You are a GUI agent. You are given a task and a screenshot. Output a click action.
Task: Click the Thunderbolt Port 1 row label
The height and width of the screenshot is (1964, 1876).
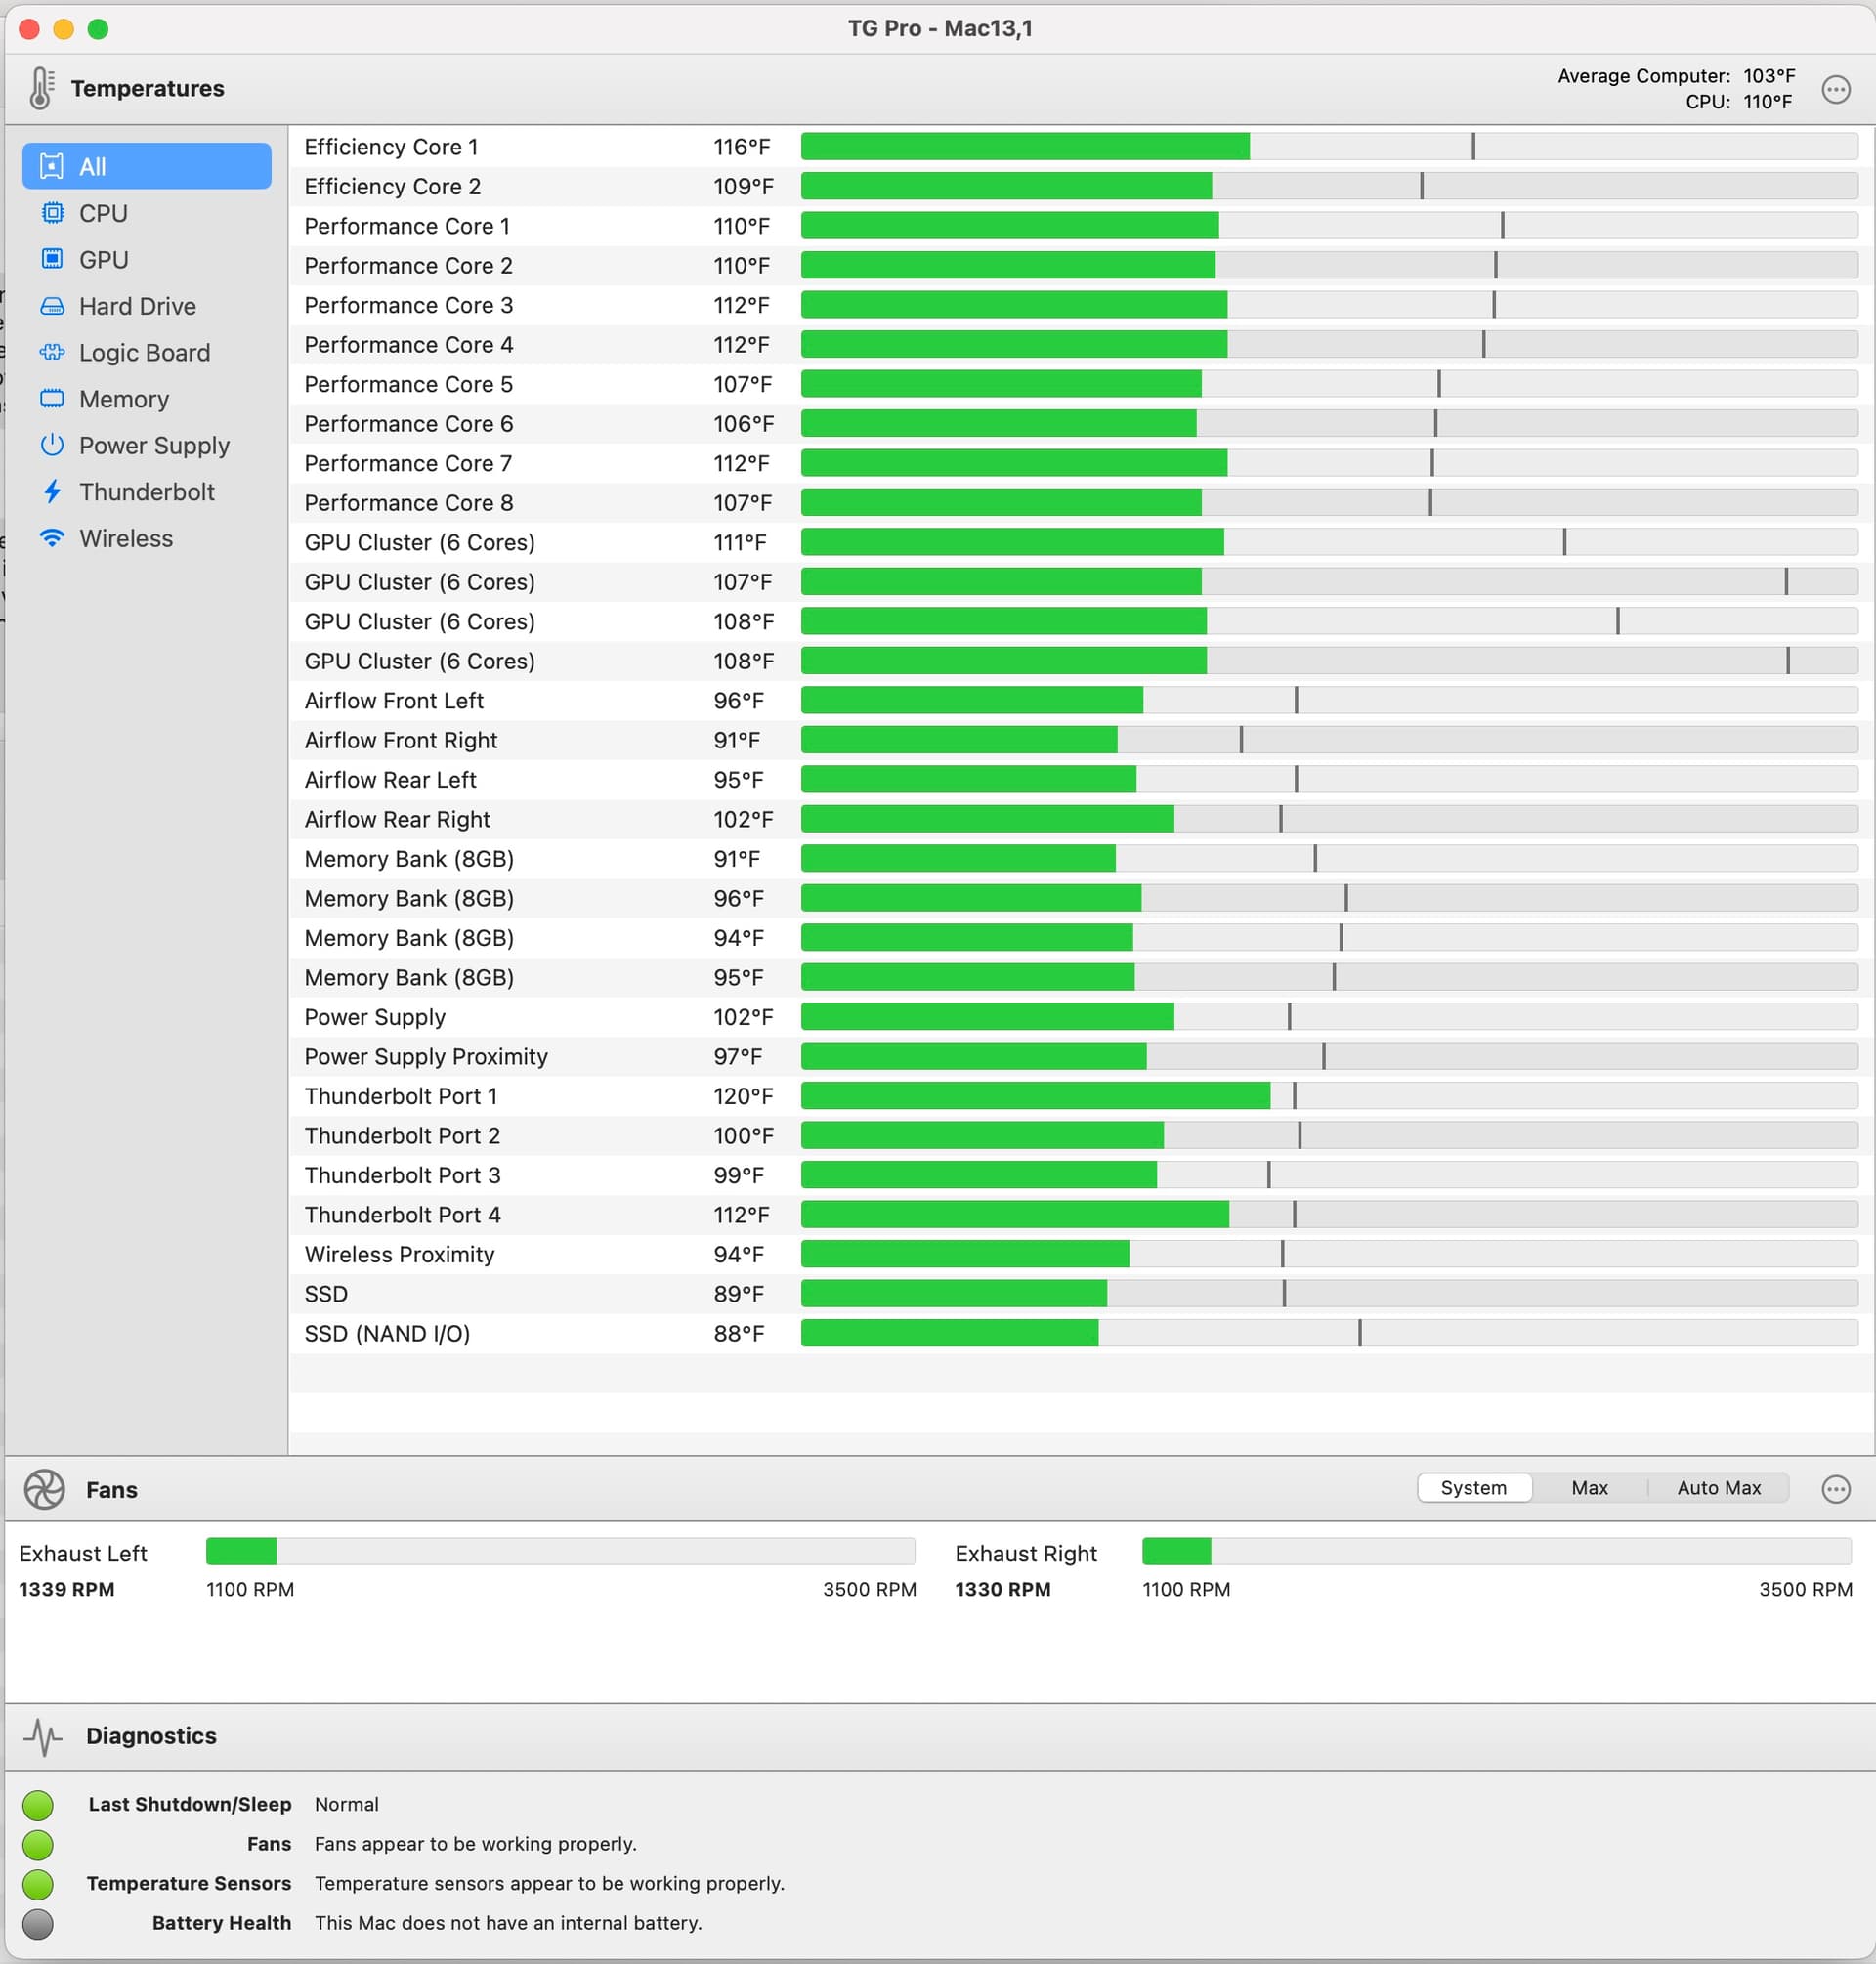pos(400,1096)
